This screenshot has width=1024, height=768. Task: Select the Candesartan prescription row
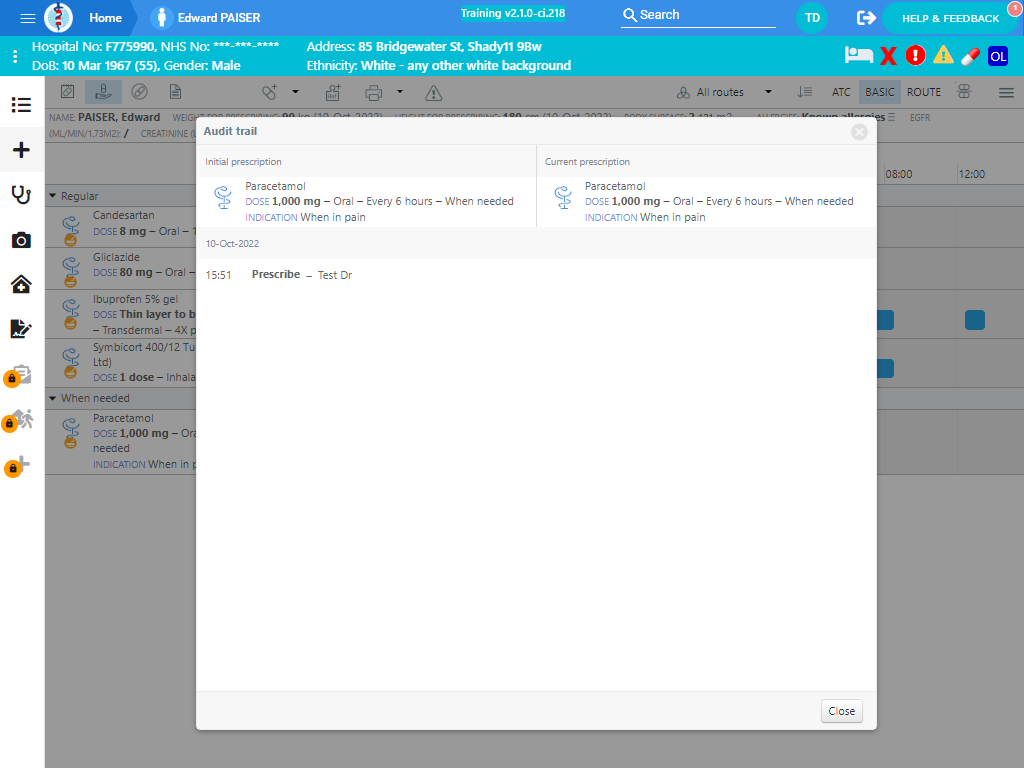click(x=121, y=226)
